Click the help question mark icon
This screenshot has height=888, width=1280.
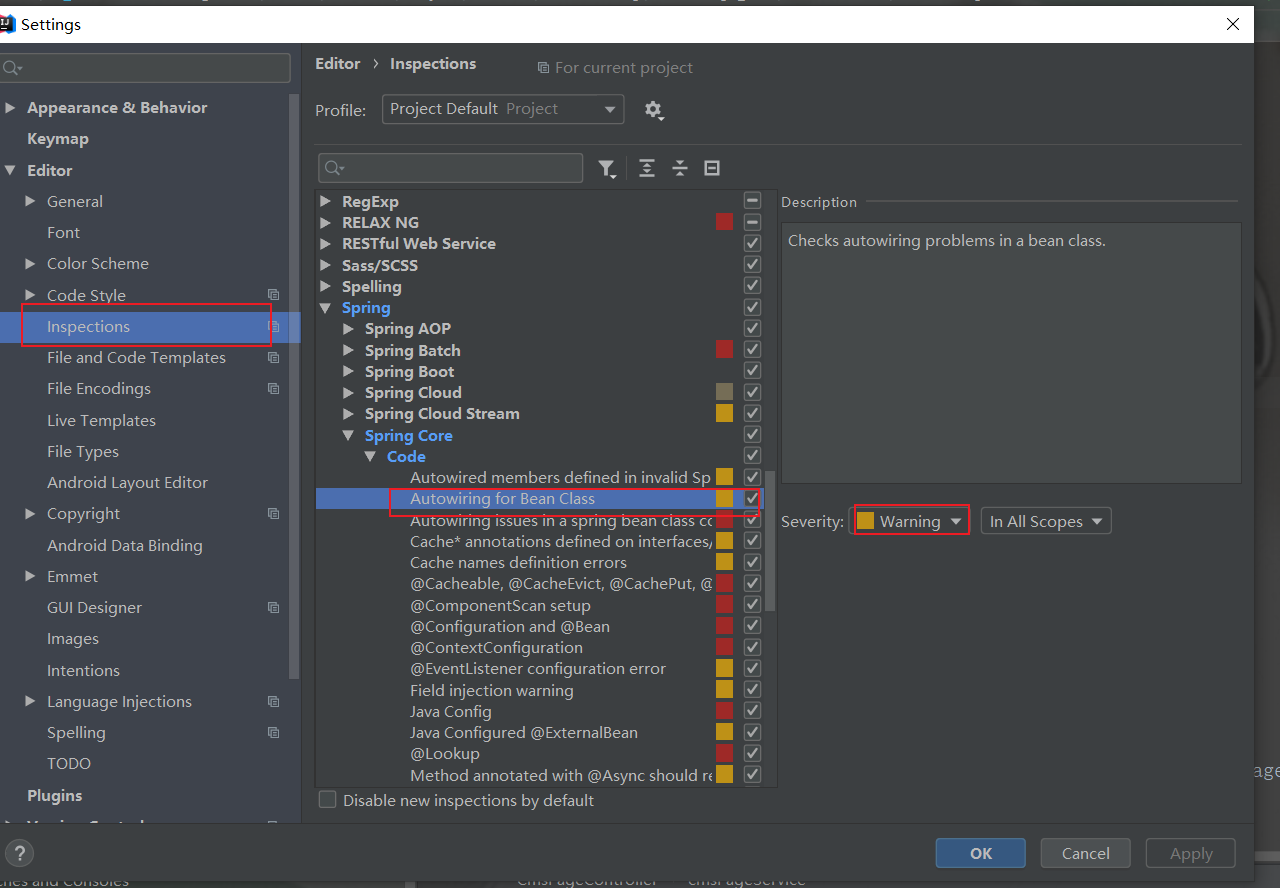coord(19,853)
